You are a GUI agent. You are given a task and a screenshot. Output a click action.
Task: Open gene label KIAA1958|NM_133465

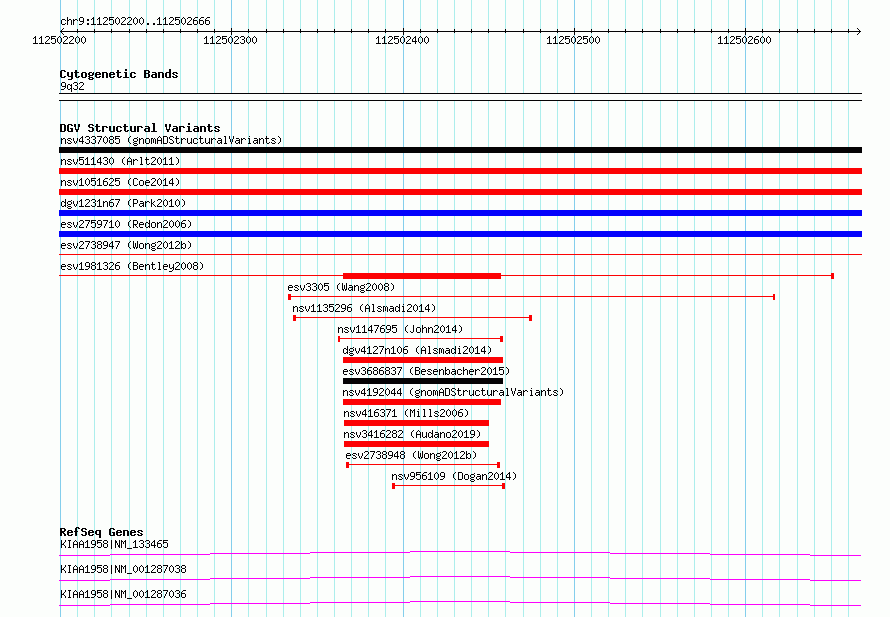(114, 544)
